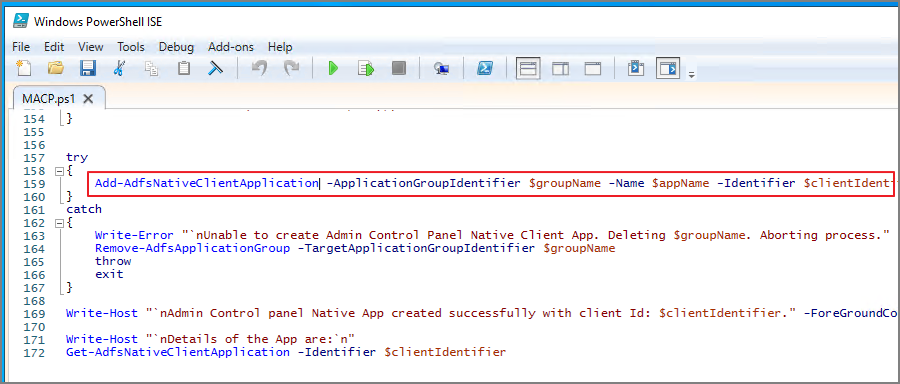Image resolution: width=900 pixels, height=384 pixels.
Task: Click the catch keyword on line 161
Action: pos(84,210)
